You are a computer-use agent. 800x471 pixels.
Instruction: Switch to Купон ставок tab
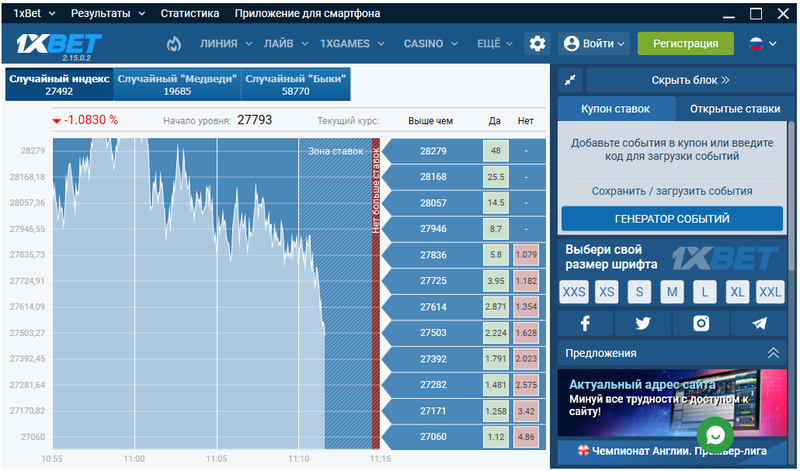pos(615,109)
